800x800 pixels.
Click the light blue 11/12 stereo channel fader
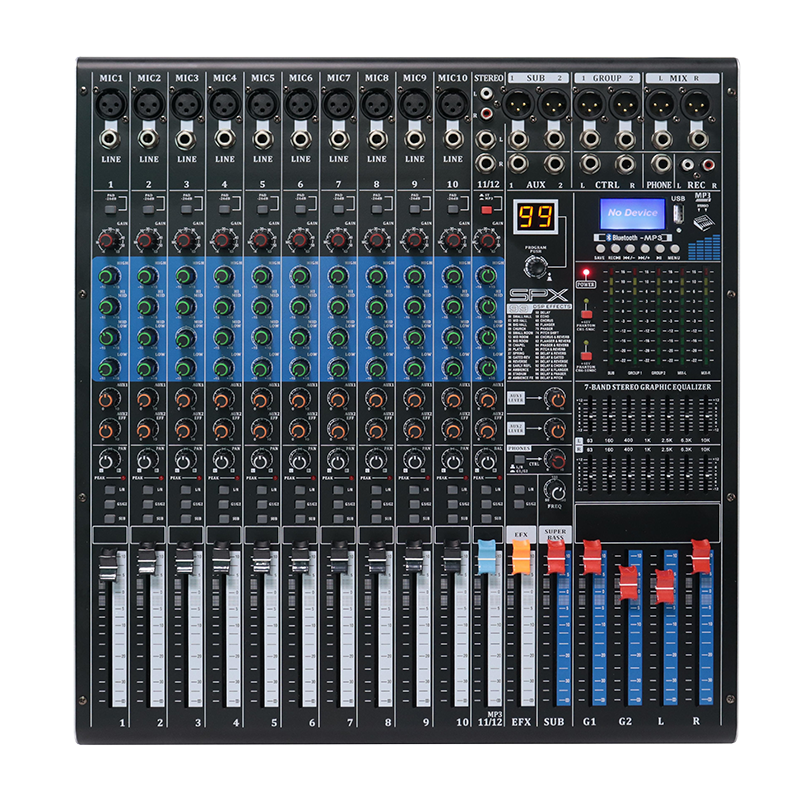[x=487, y=556]
